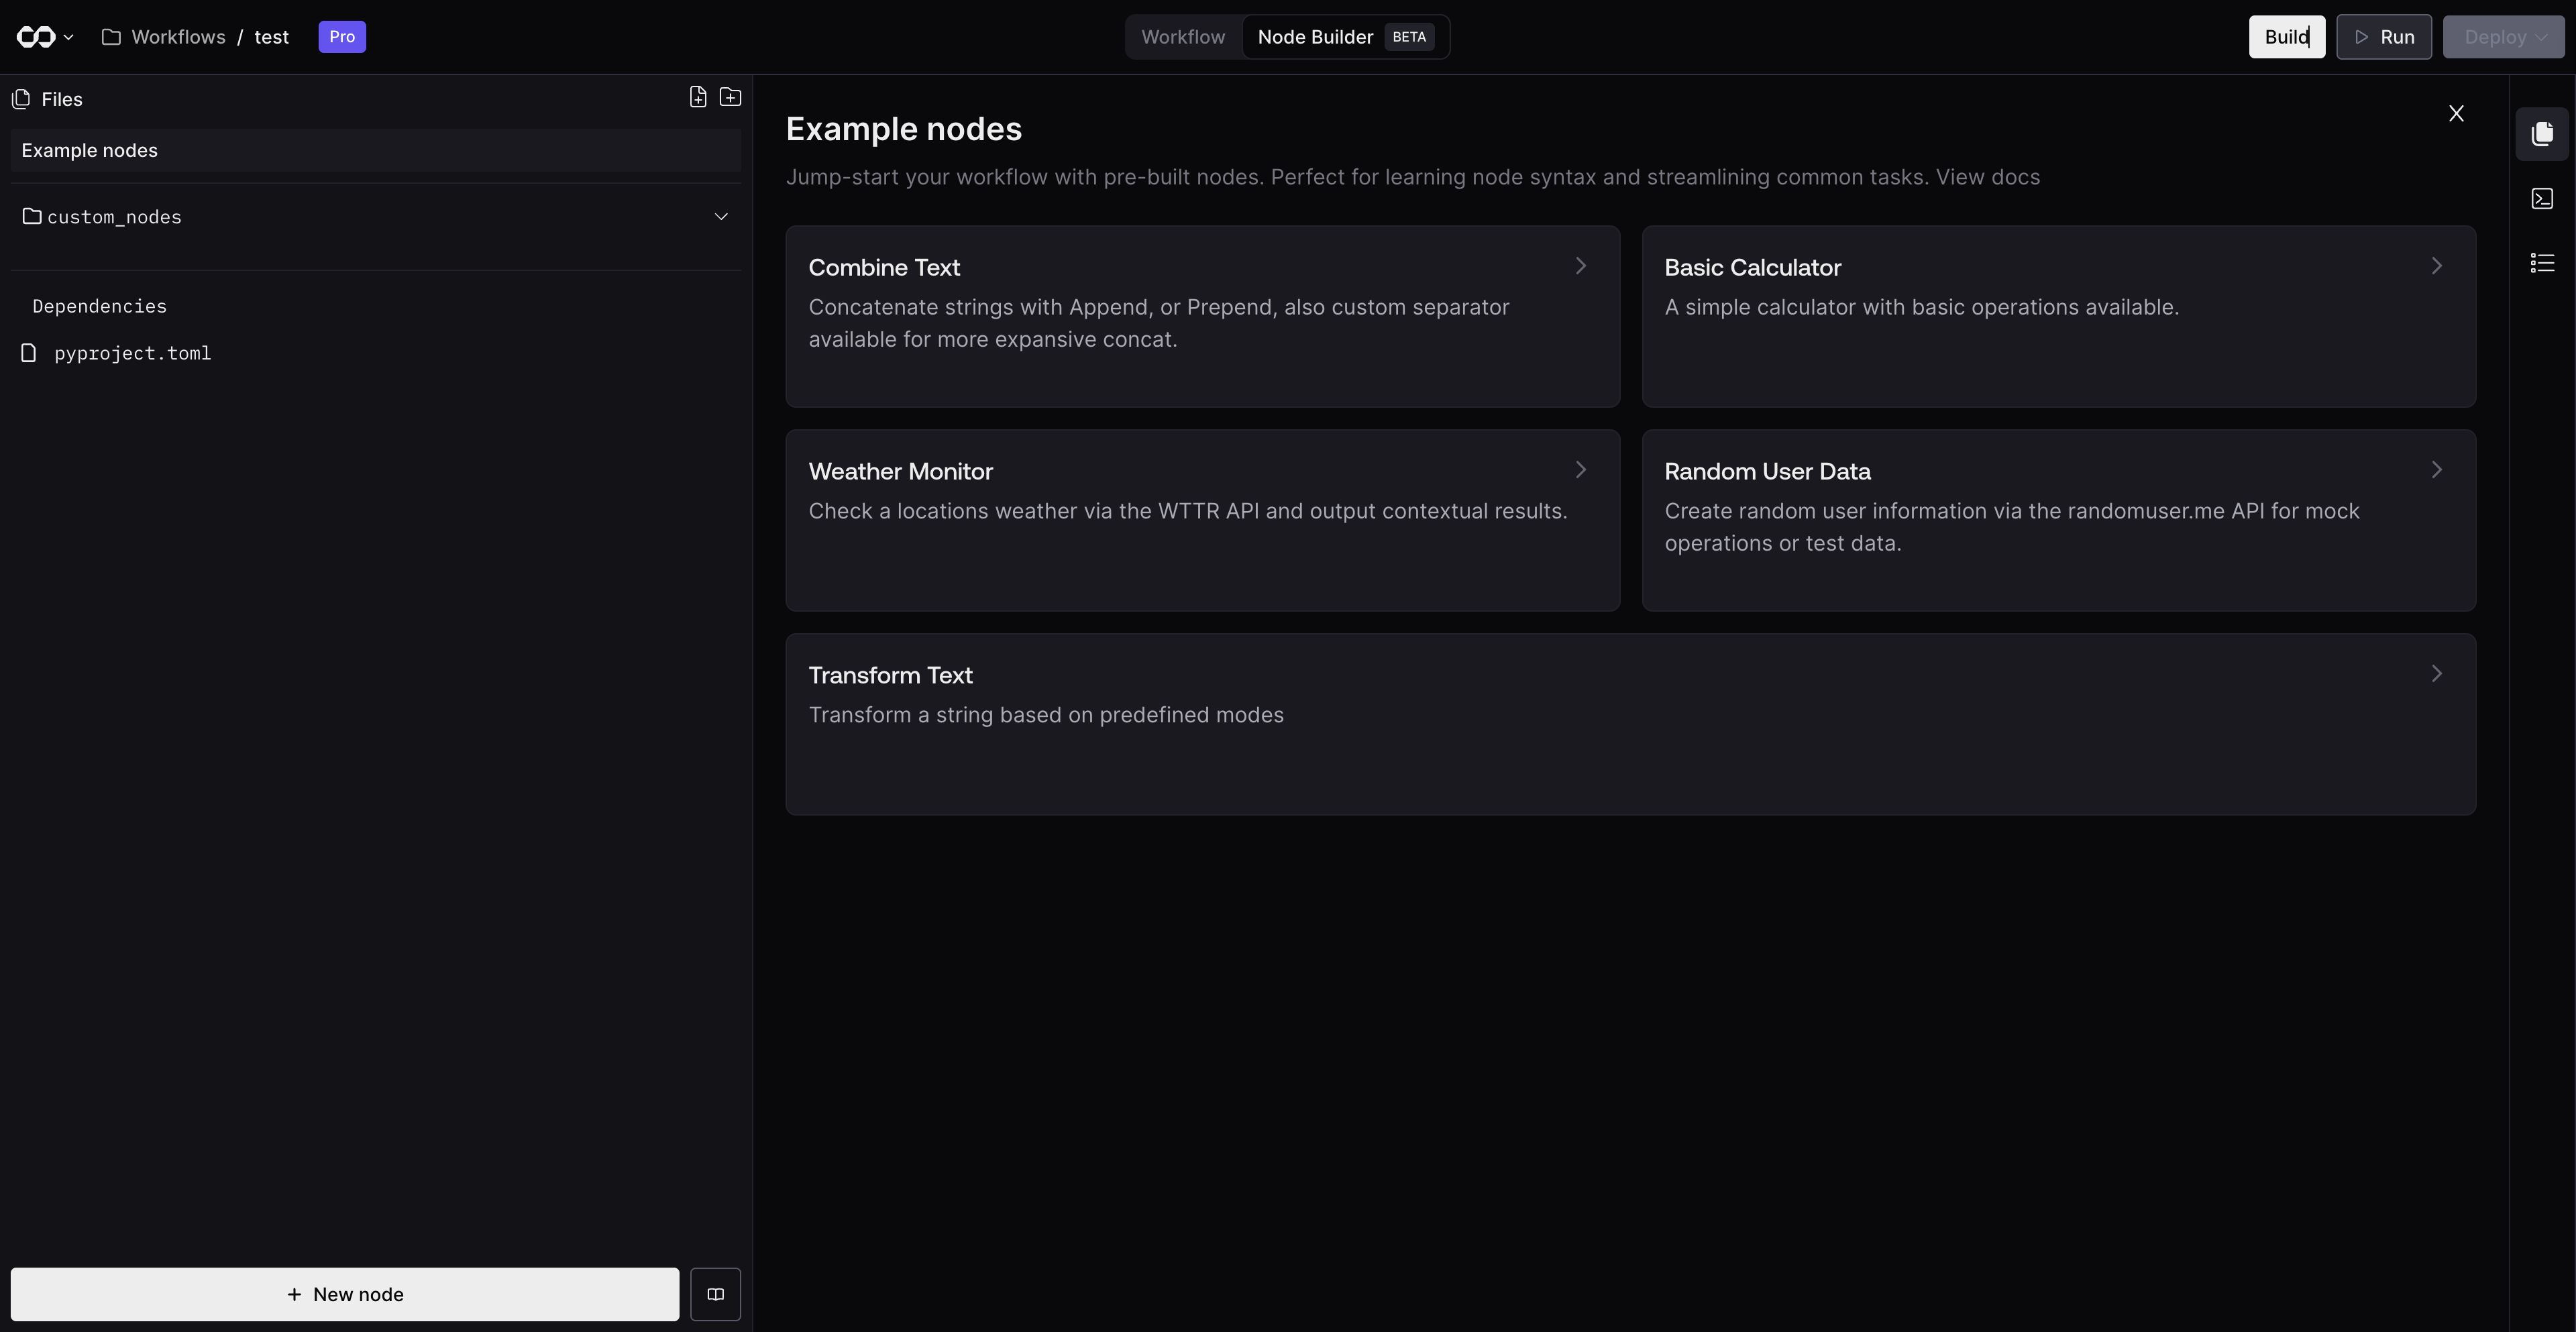Close the Example nodes panel

tap(2456, 113)
